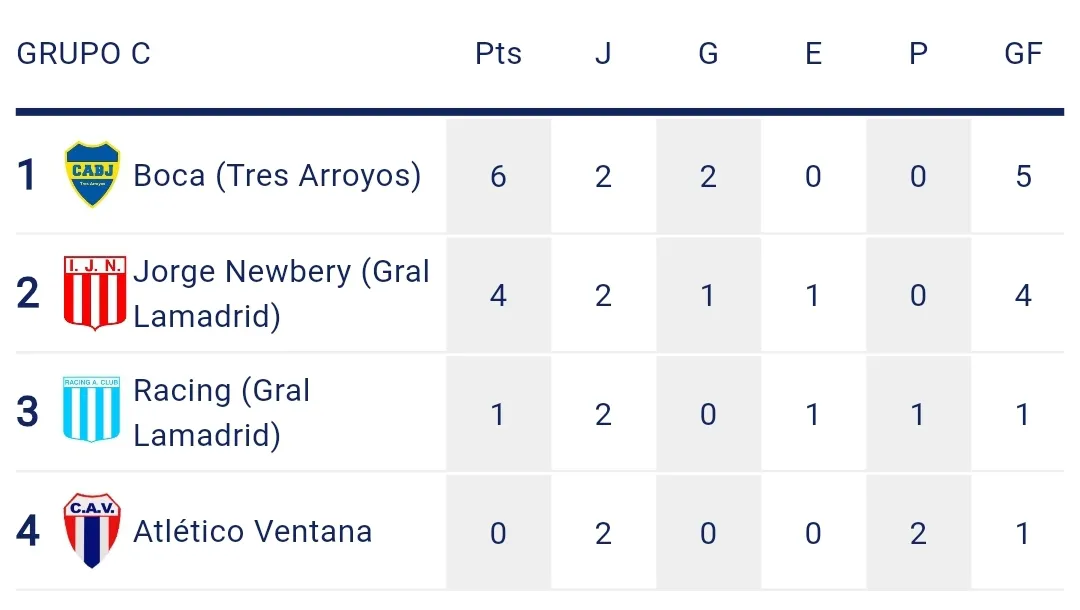Screen dimensions: 1080x610
Task: Click the J column header
Action: 603,53
